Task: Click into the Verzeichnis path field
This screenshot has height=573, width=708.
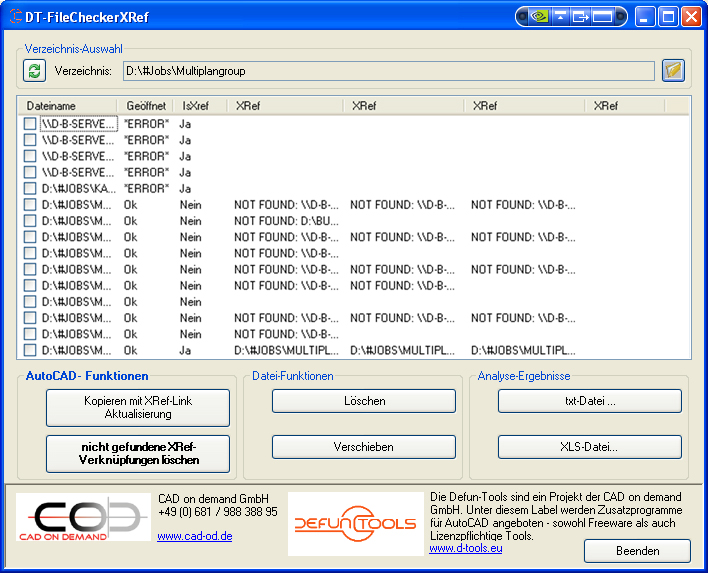Action: (x=389, y=71)
